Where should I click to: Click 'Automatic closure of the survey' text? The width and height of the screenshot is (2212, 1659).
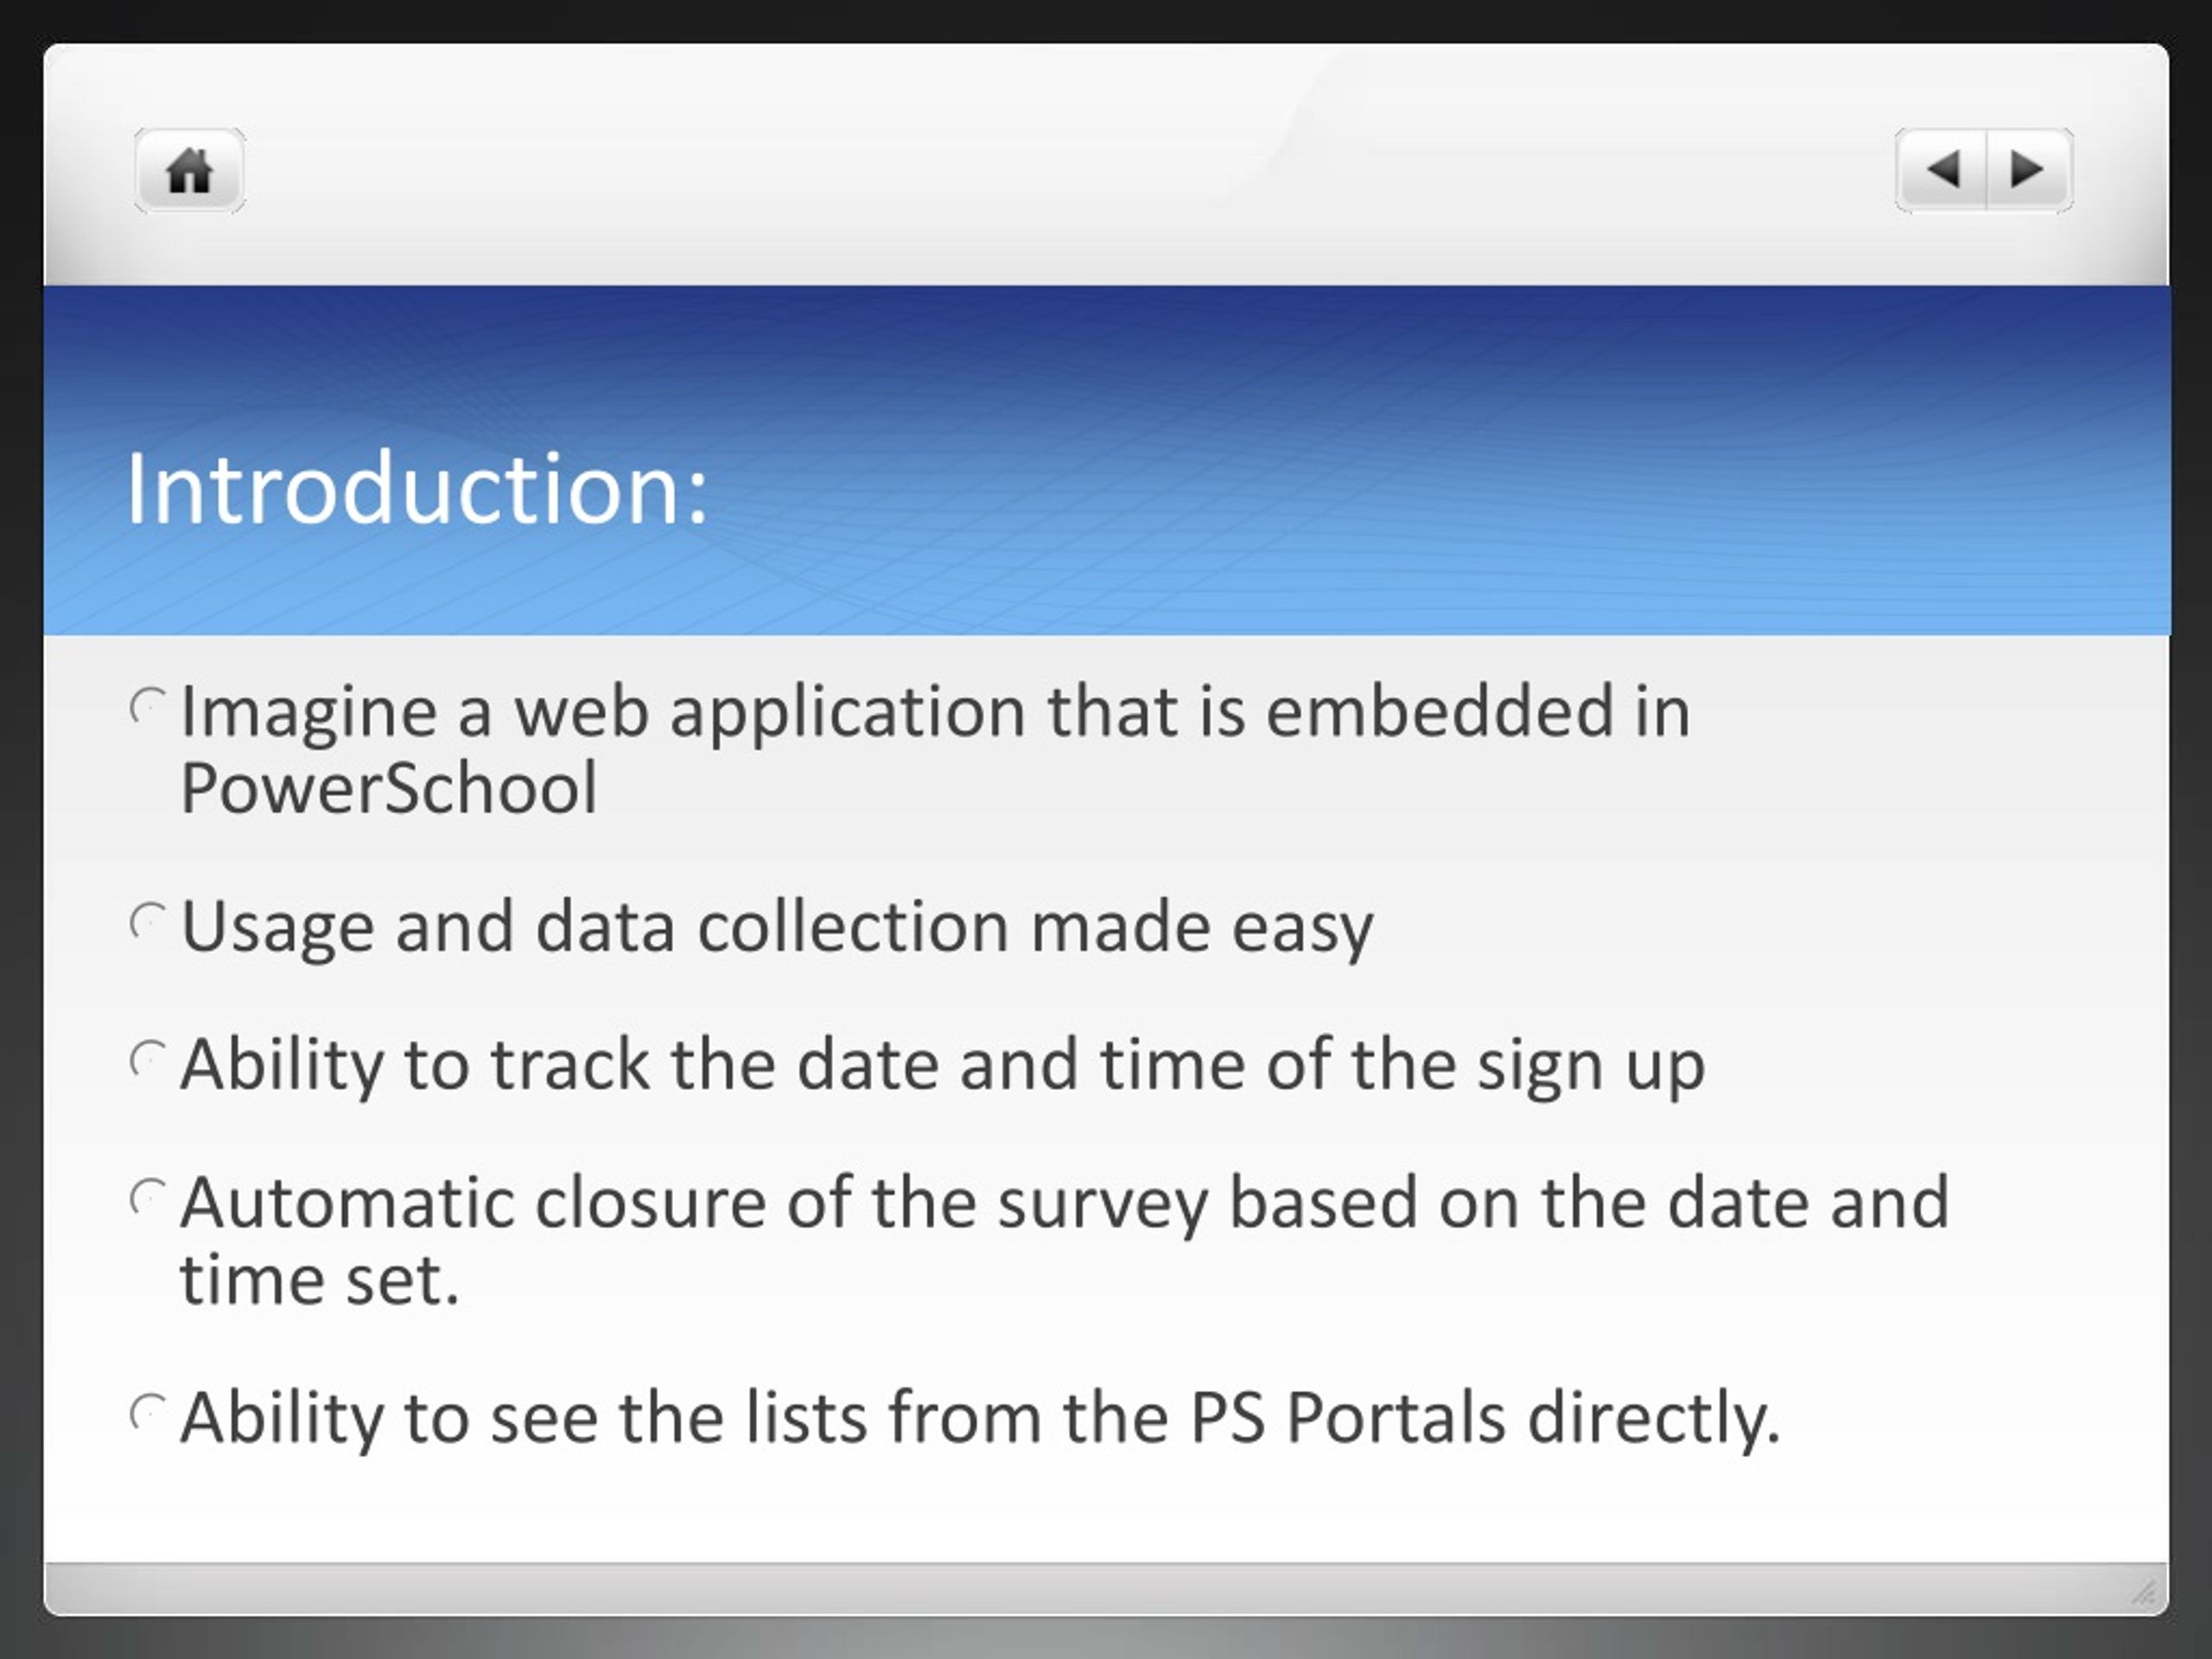point(694,1204)
